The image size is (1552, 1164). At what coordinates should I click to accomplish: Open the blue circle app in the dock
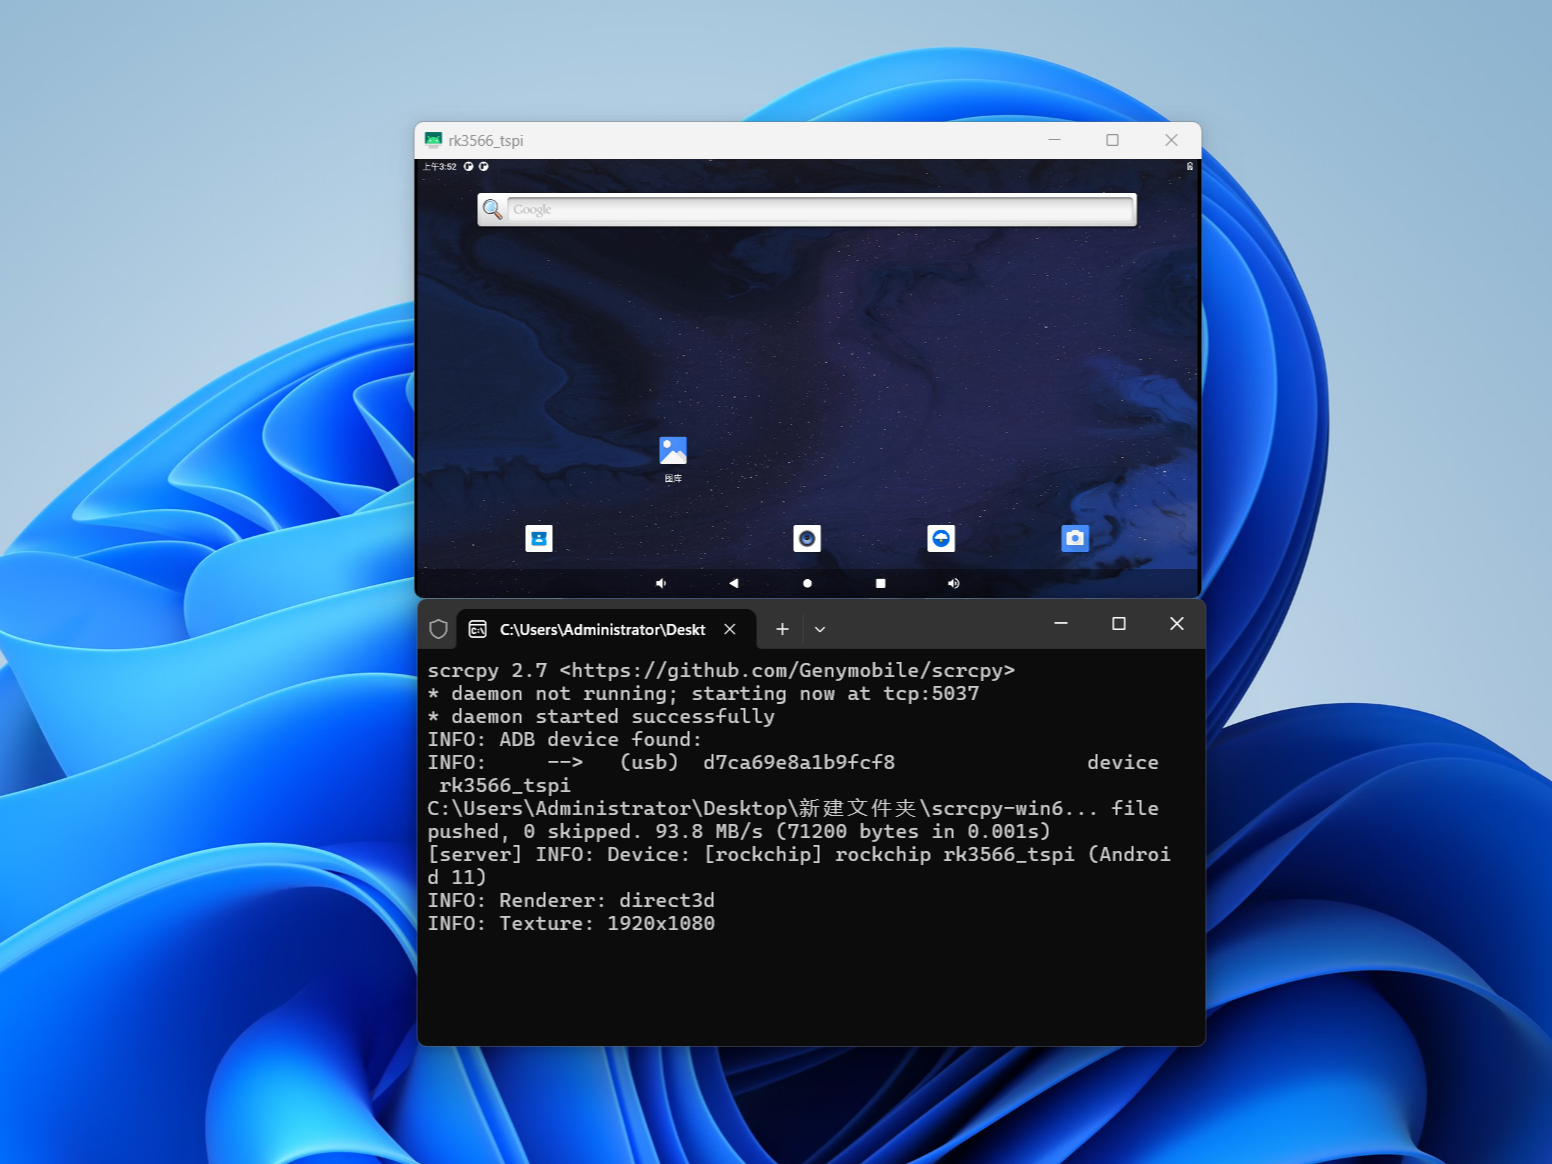point(941,538)
